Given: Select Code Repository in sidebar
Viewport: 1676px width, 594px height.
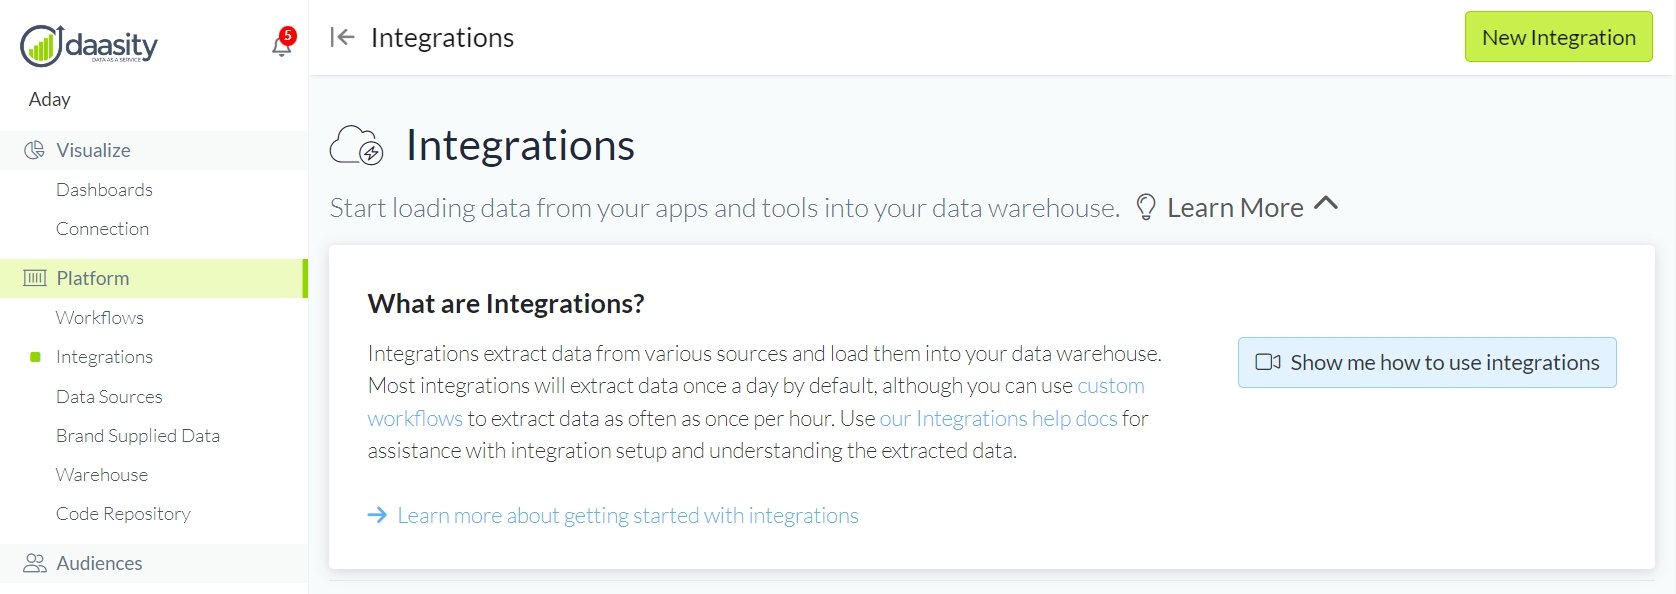Looking at the screenshot, I should [x=123, y=514].
